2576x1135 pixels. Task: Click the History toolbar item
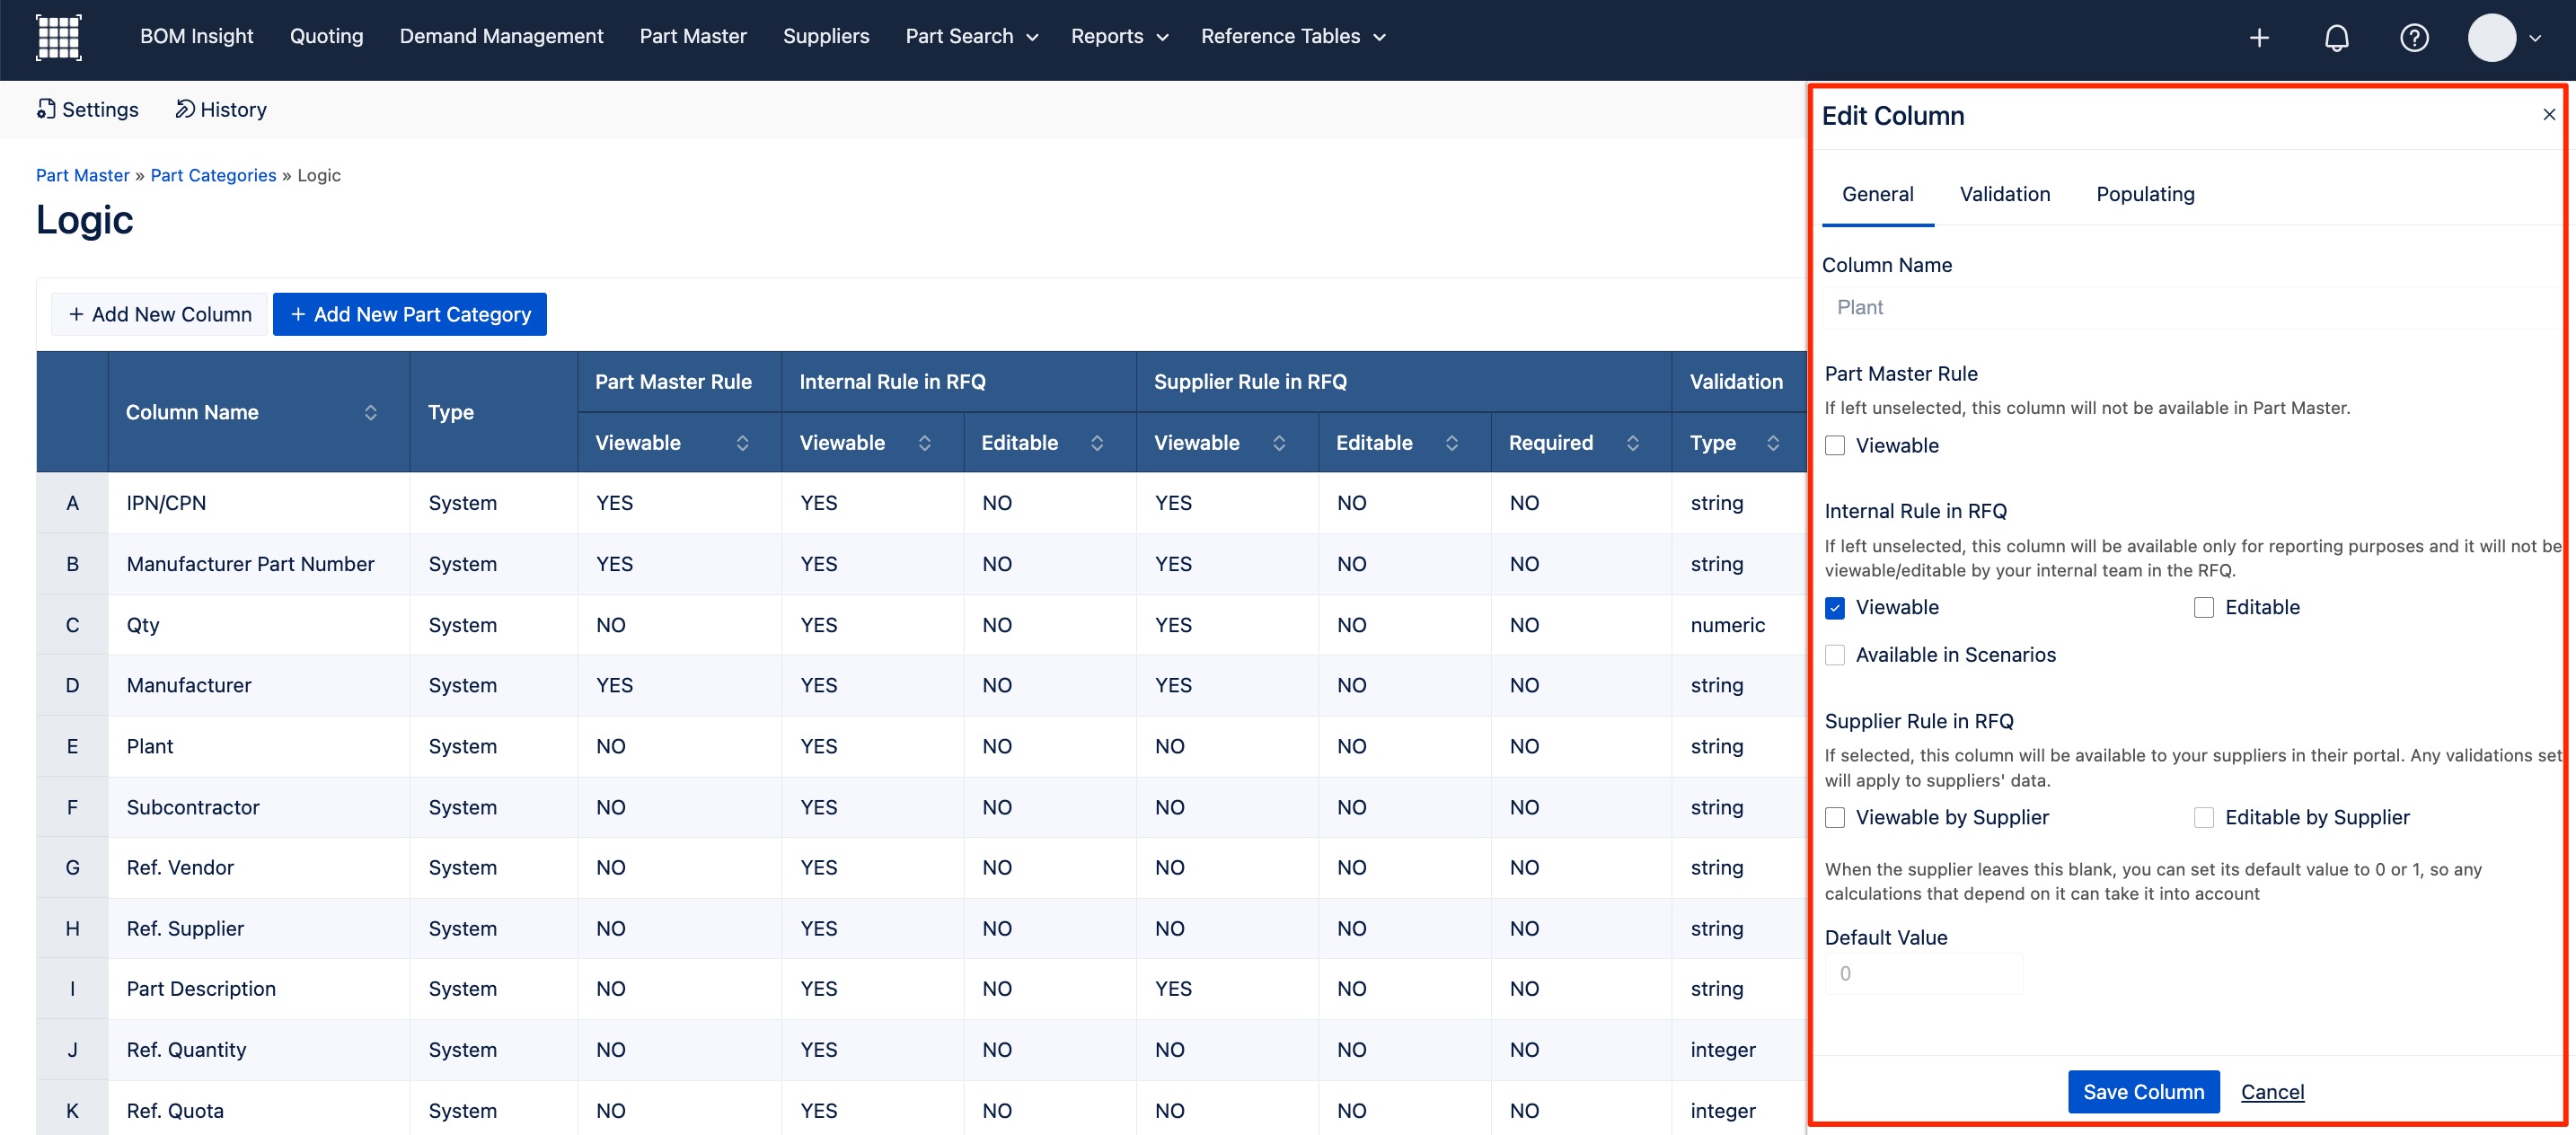[221, 110]
